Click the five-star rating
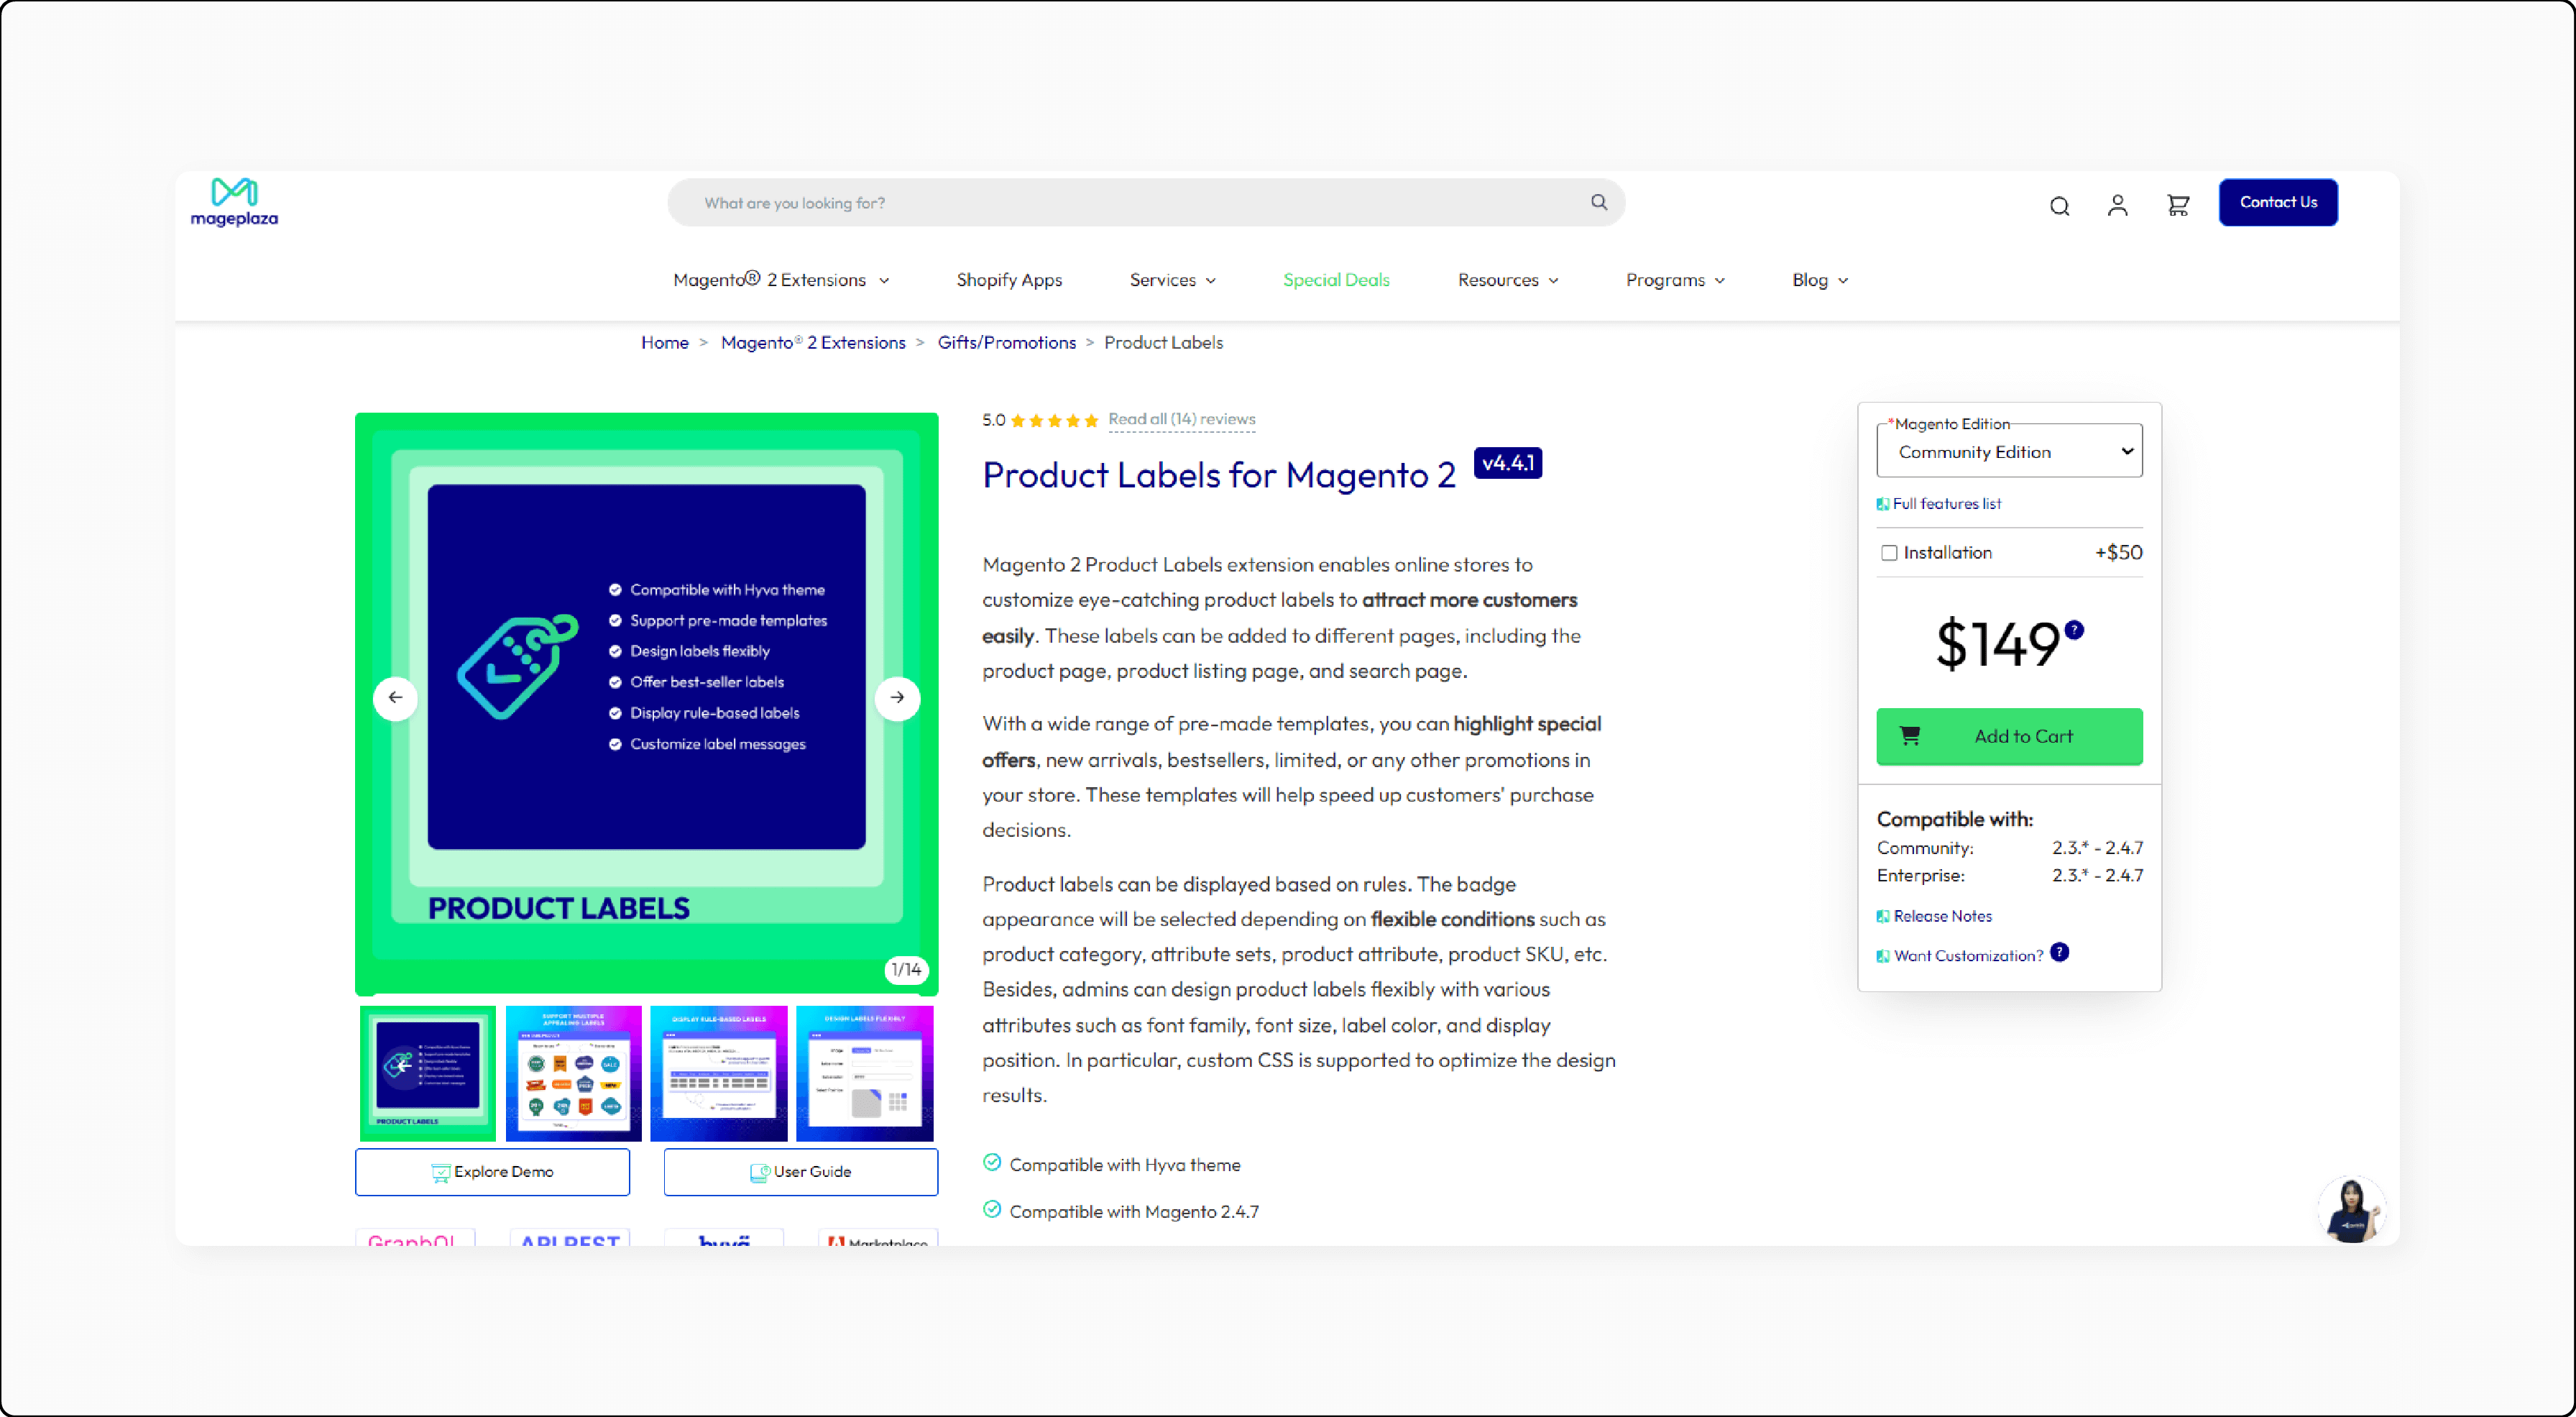The width and height of the screenshot is (2576, 1417). 1054,420
